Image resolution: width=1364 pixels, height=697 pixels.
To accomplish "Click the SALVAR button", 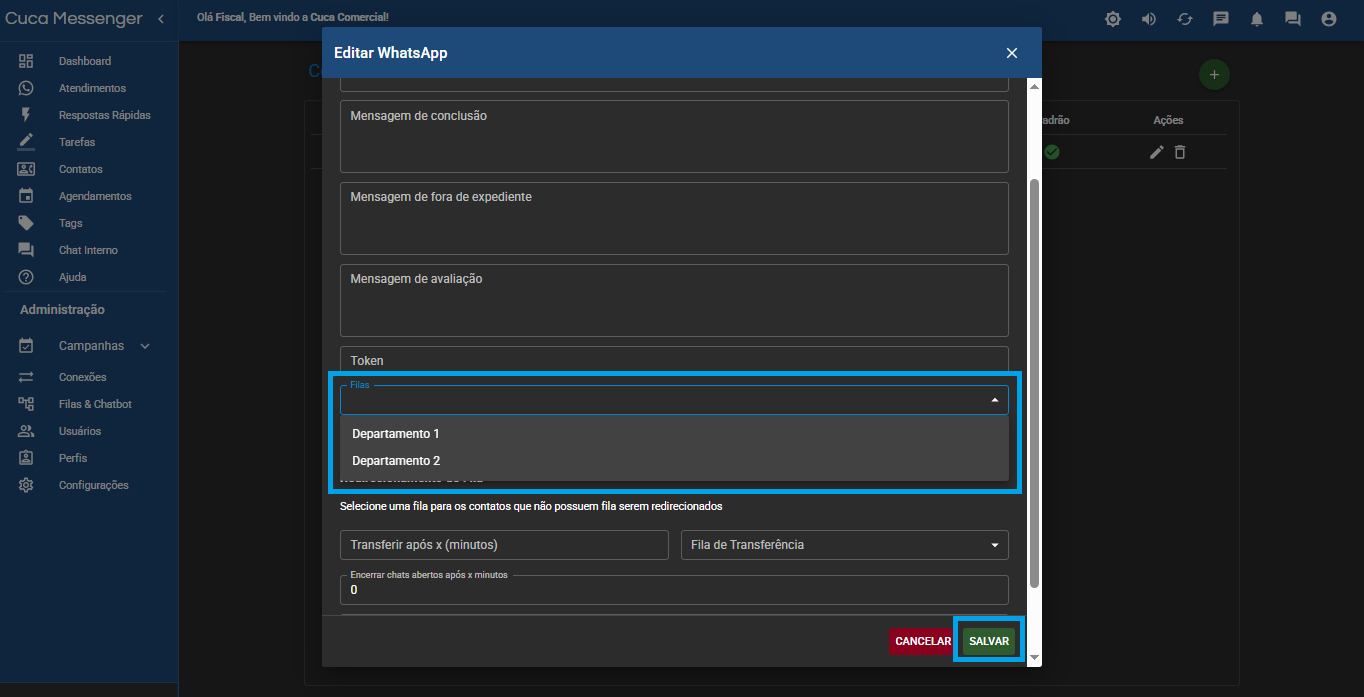I will coord(989,641).
